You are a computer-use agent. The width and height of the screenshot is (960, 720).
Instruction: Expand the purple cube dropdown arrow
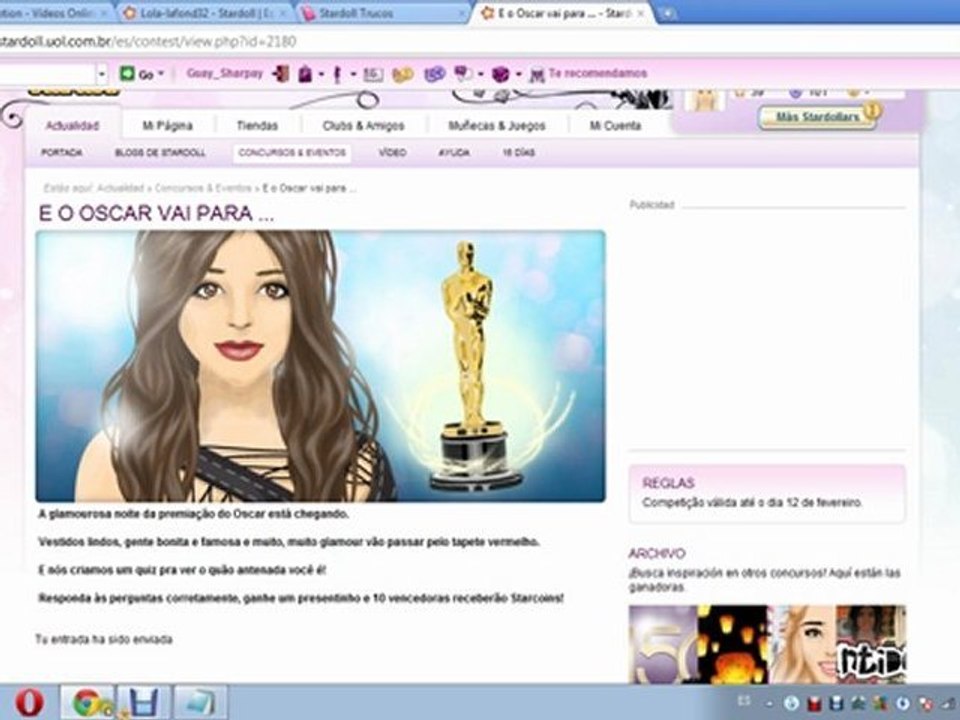(x=518, y=75)
